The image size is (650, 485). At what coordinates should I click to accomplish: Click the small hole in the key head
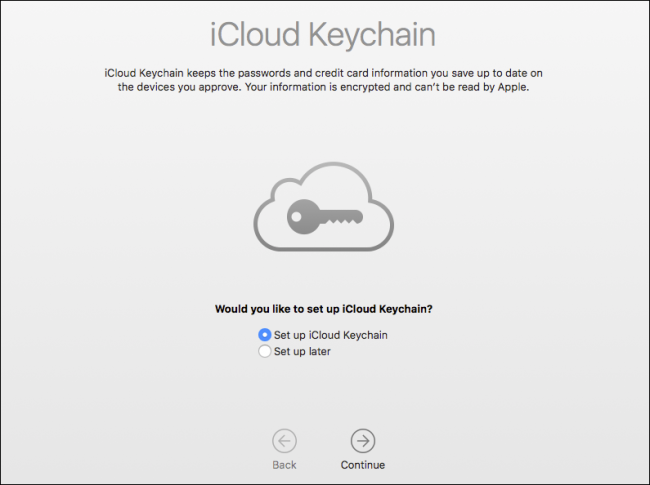(296, 216)
